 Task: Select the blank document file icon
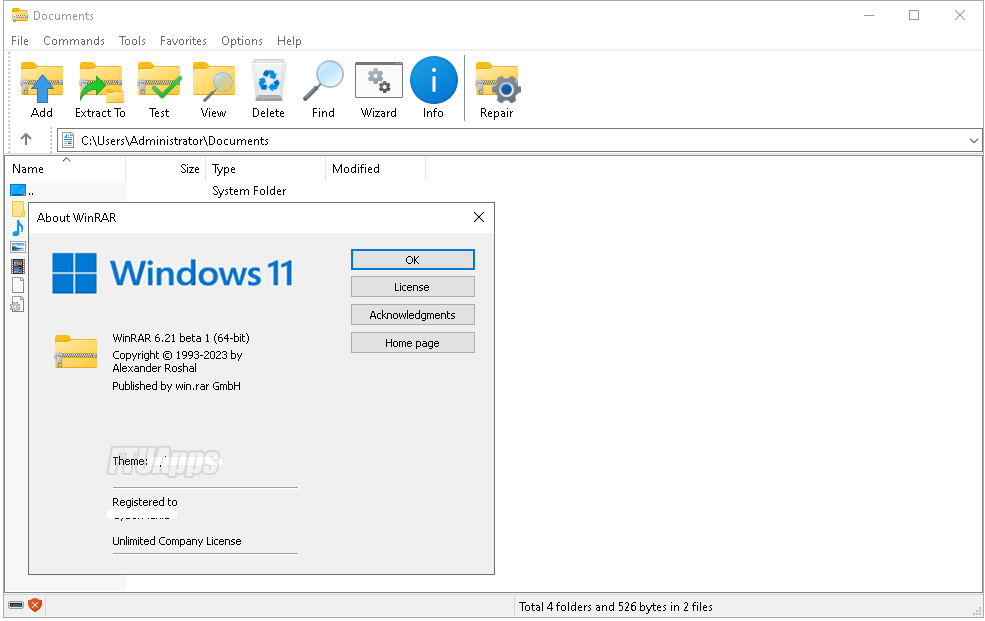coord(18,285)
